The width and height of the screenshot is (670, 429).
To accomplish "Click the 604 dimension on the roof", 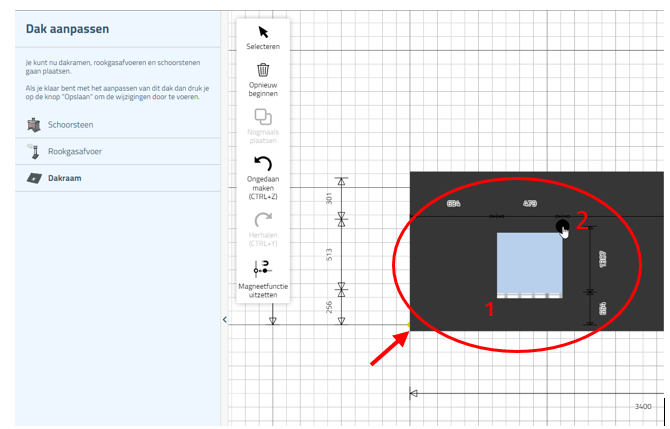I will pos(454,204).
